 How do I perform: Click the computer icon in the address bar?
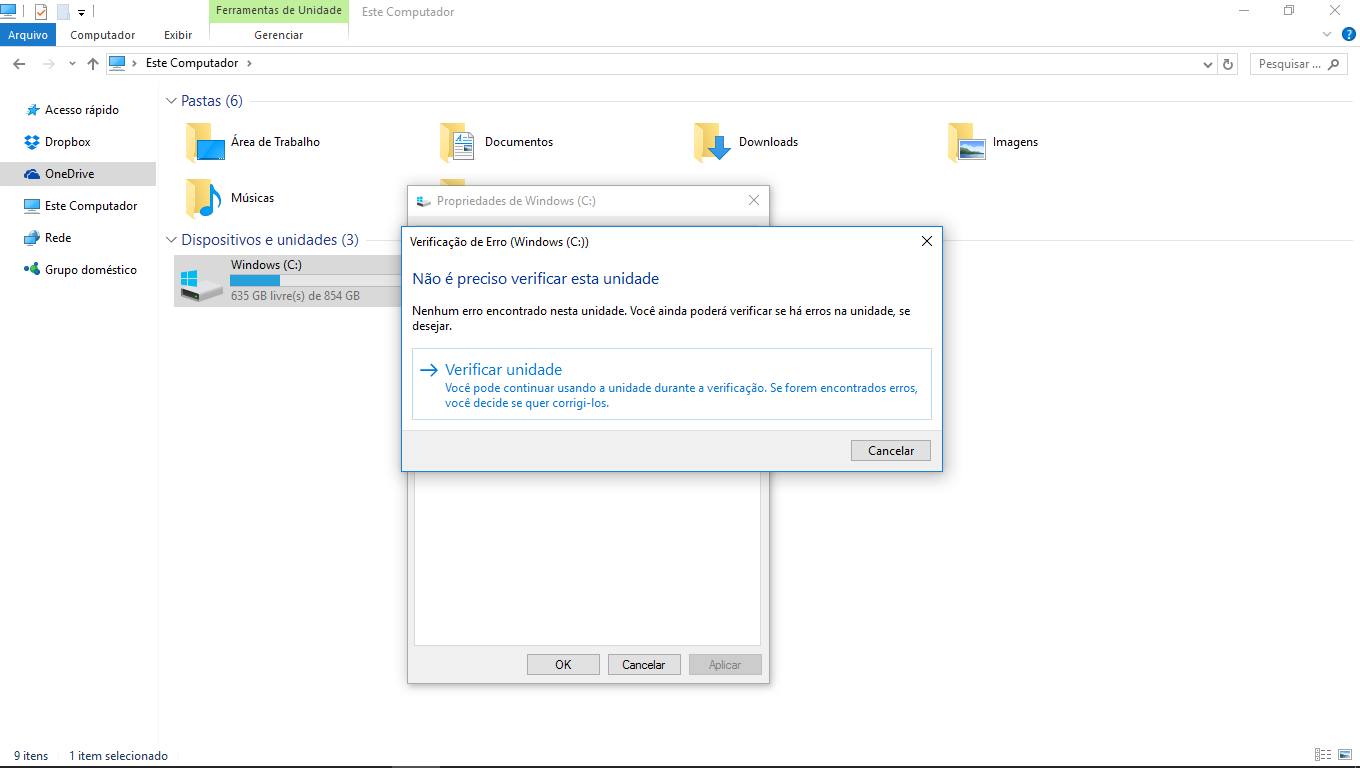(118, 63)
